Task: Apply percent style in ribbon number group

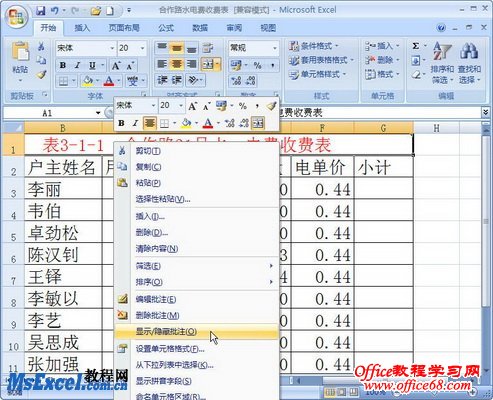Action: point(257,65)
